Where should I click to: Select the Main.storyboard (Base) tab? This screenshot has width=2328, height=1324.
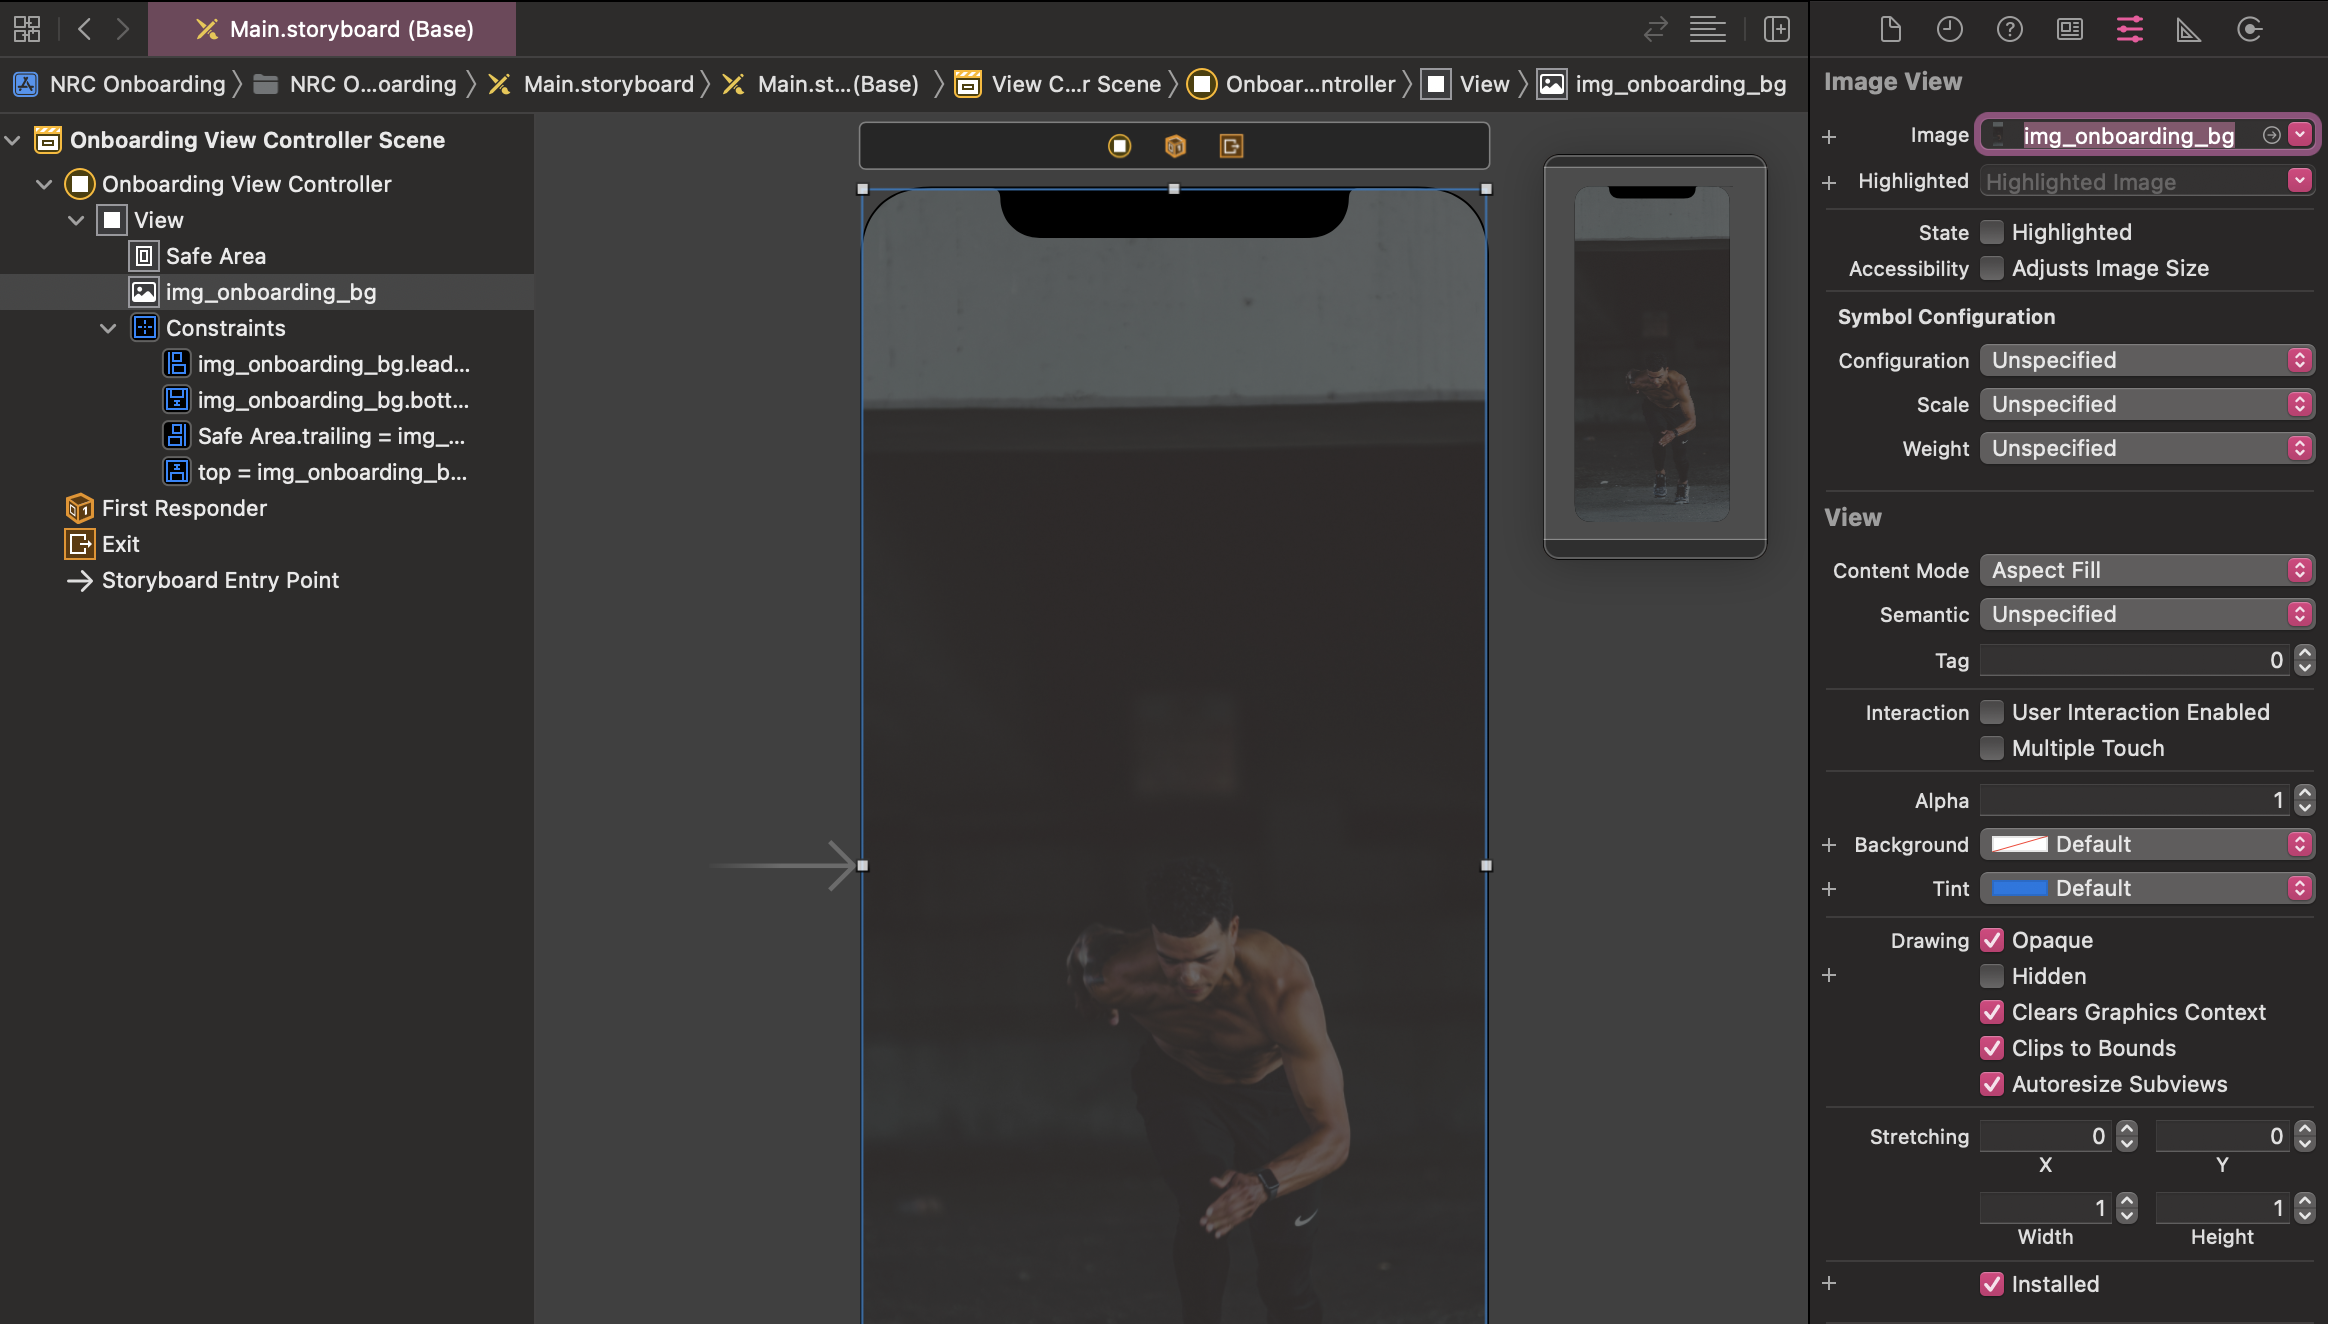click(333, 29)
